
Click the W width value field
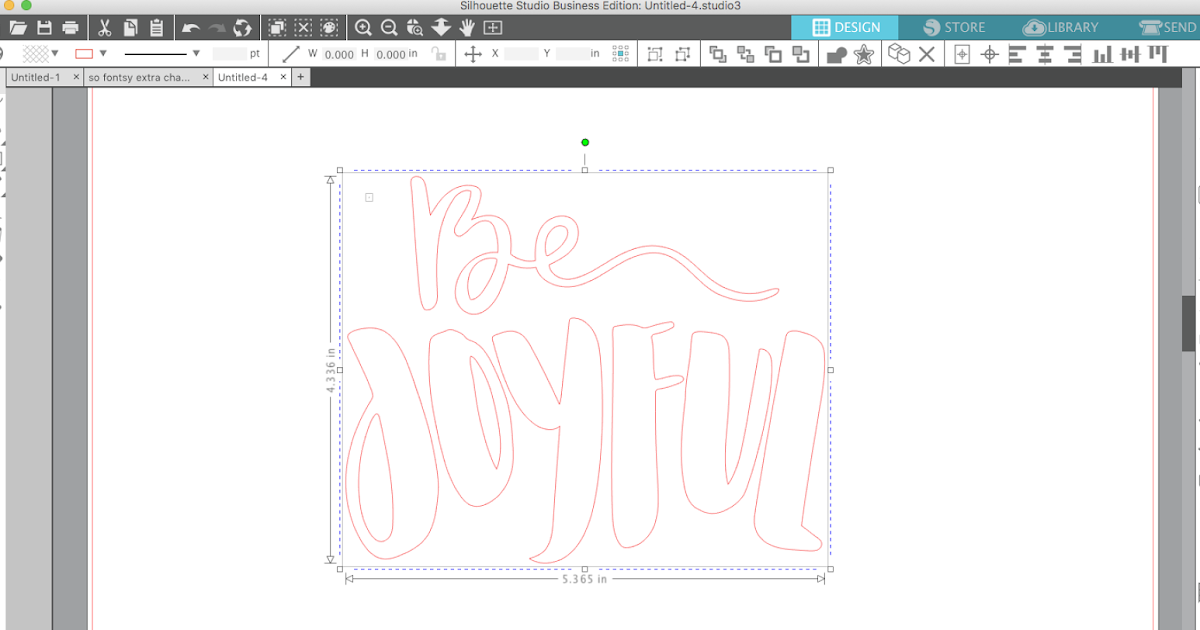338,54
